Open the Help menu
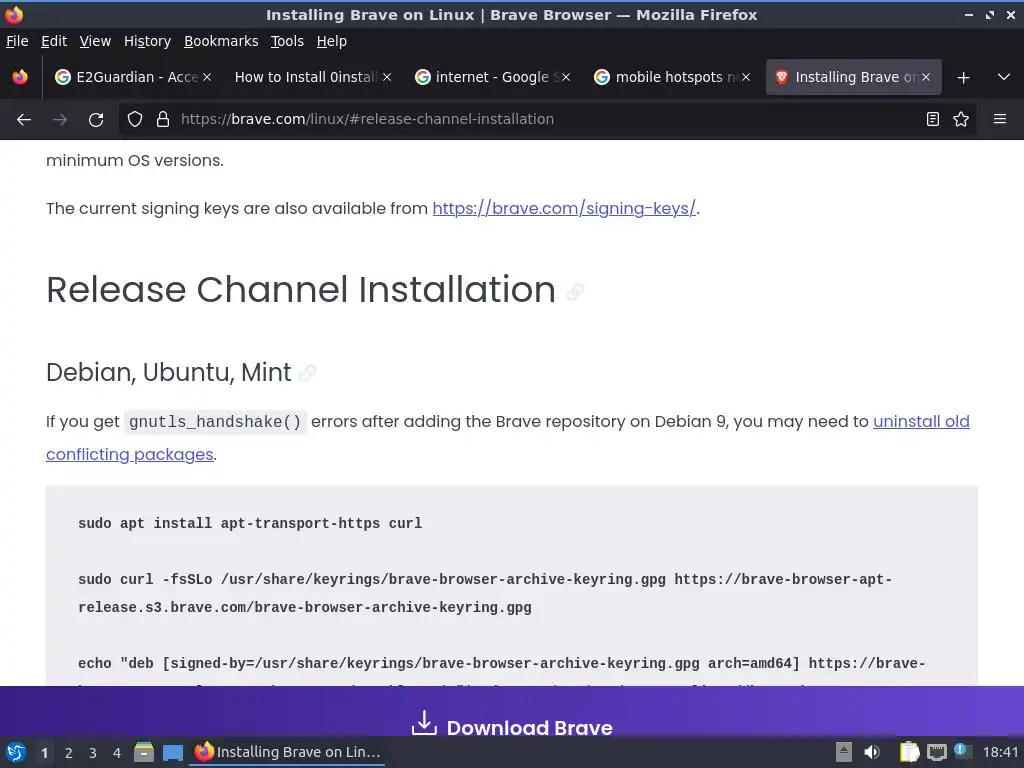Image resolution: width=1024 pixels, height=768 pixels. (x=332, y=41)
